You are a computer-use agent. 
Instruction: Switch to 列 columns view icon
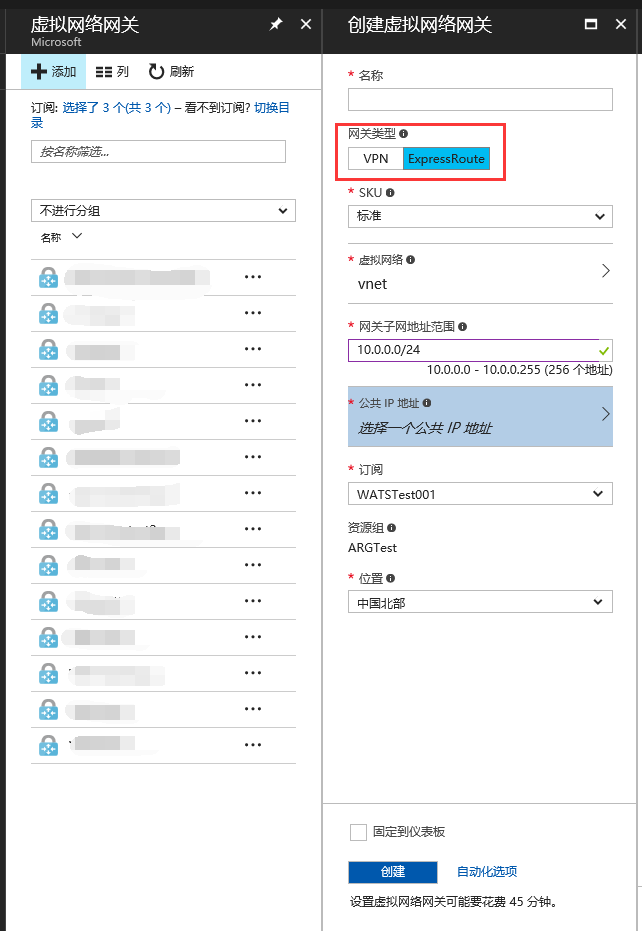point(104,72)
